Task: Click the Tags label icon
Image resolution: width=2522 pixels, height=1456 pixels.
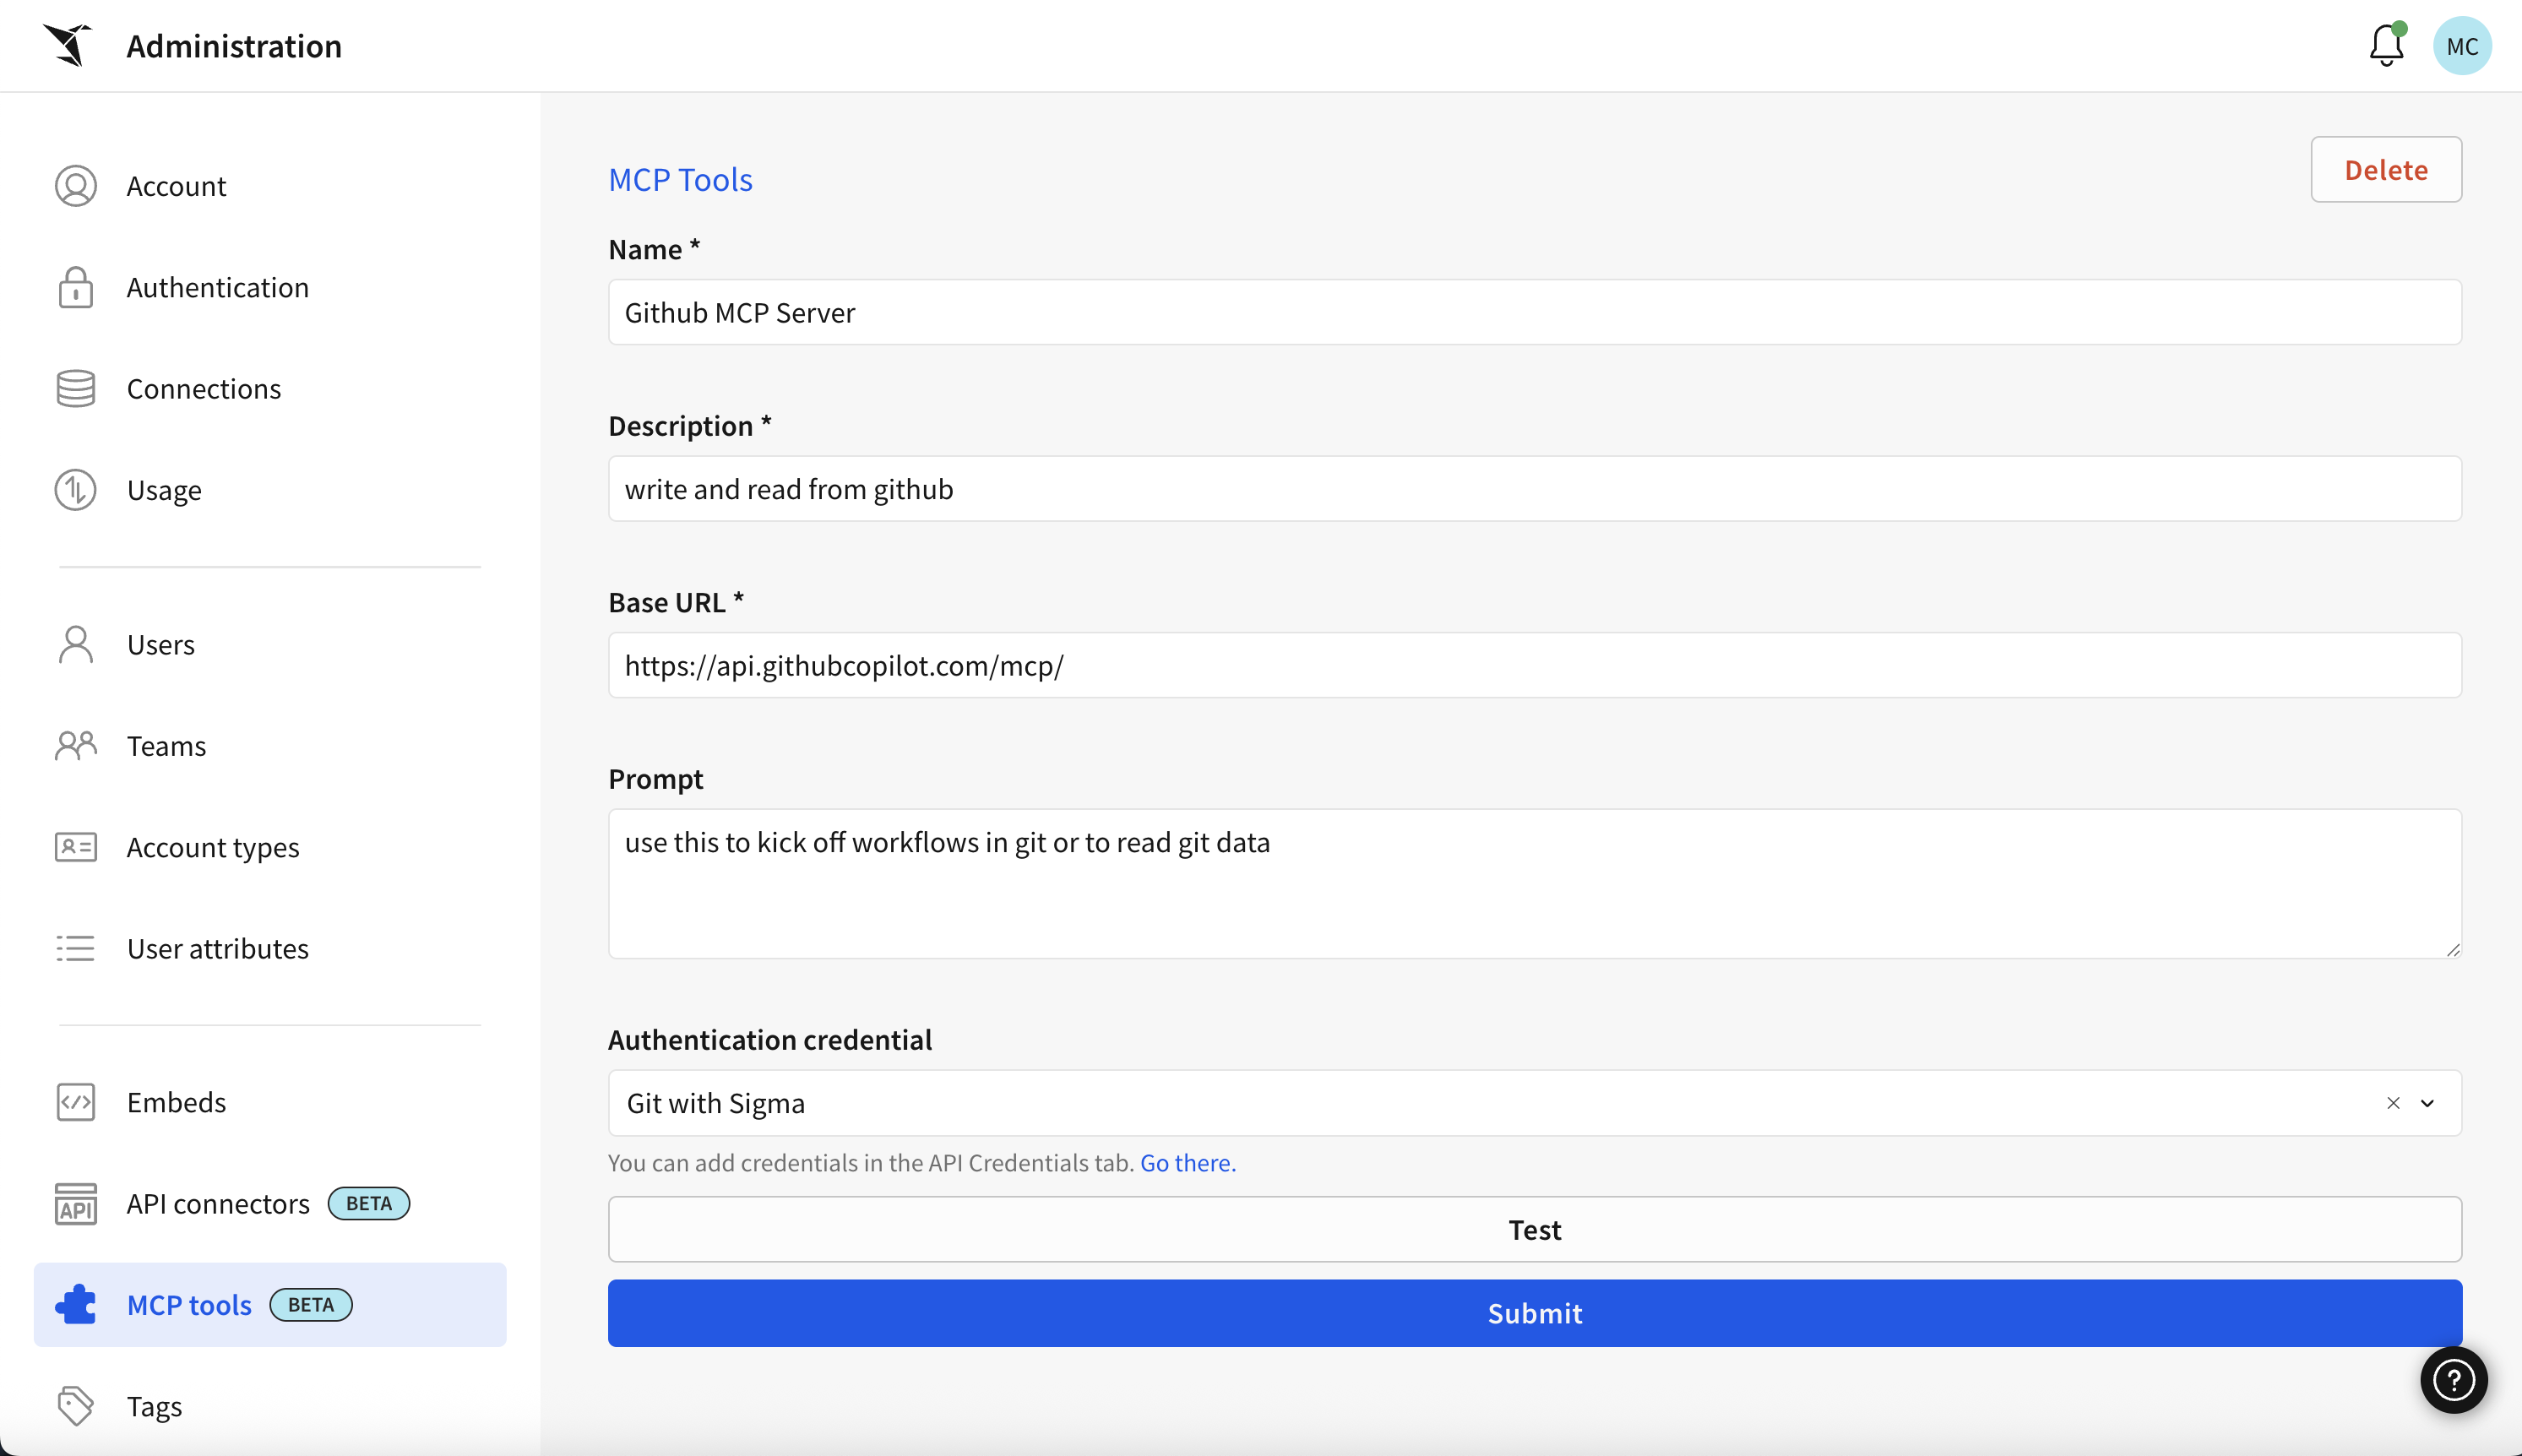Action: click(x=75, y=1406)
